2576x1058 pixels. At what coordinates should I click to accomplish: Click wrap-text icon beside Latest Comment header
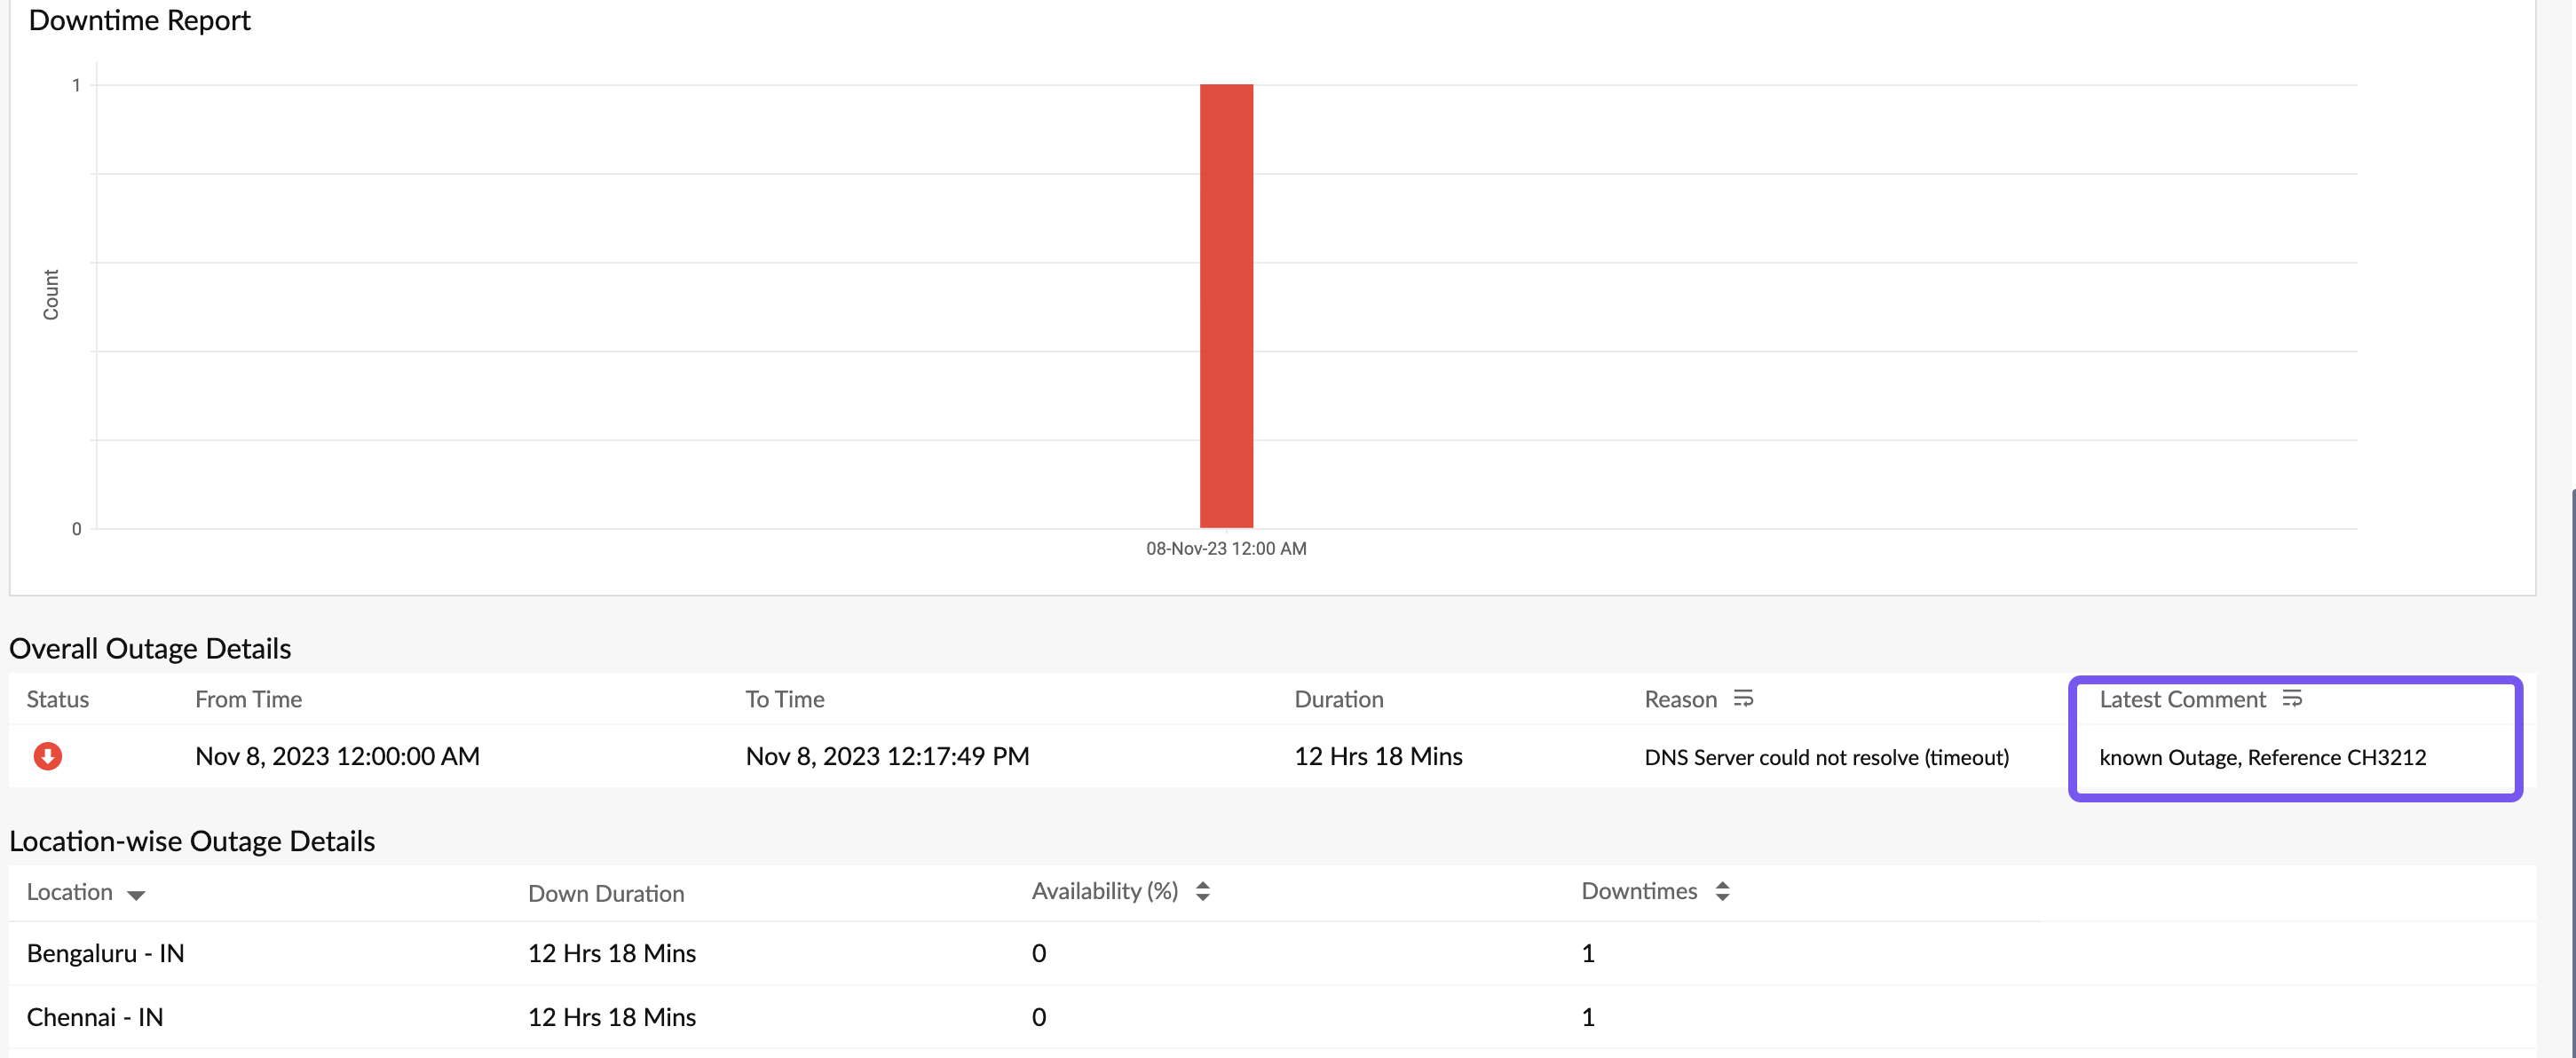(x=2292, y=698)
